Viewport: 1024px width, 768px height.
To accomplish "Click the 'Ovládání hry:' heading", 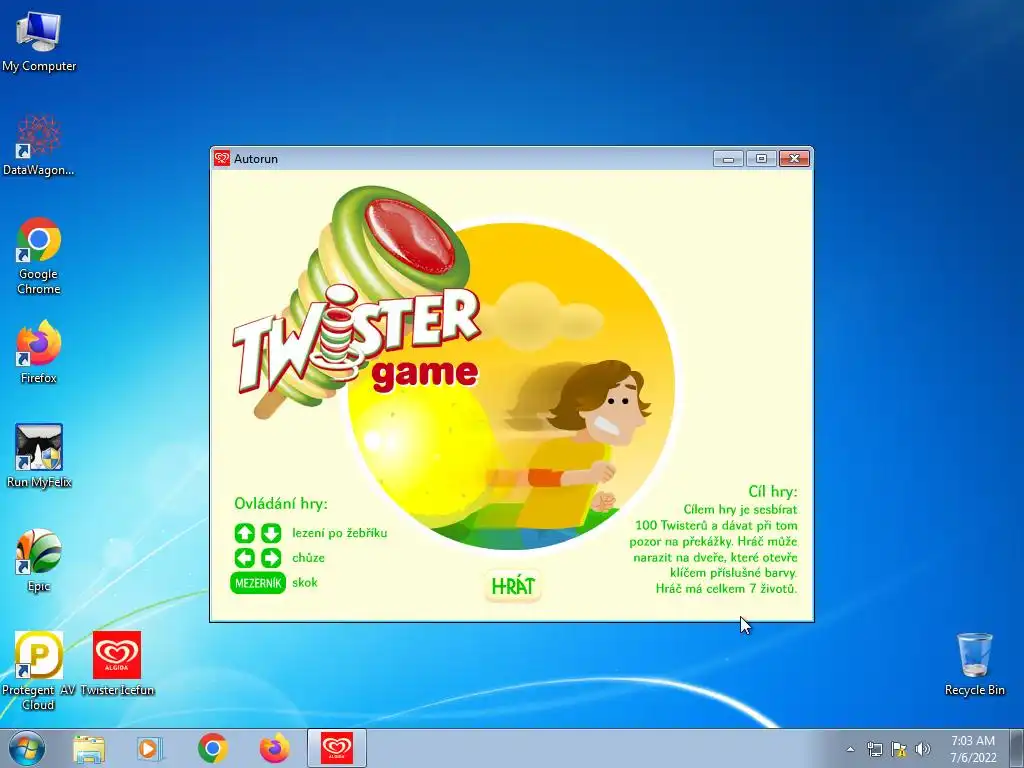I will [281, 504].
